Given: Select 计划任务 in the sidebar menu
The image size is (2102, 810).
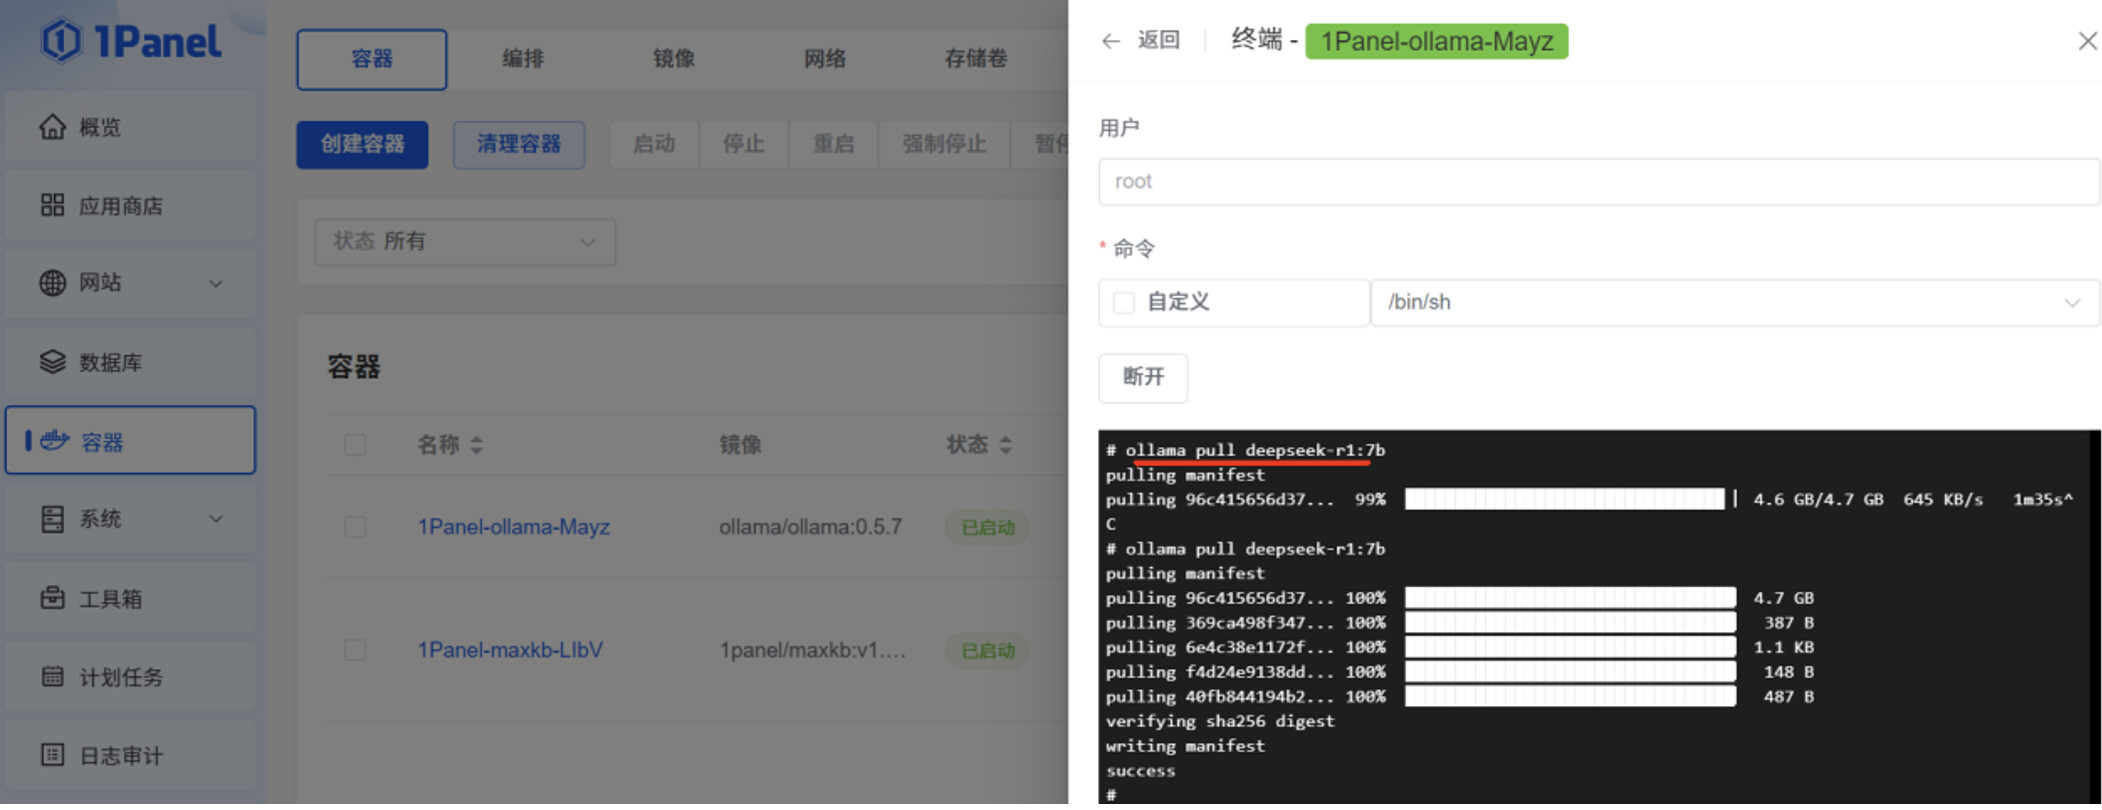Looking at the screenshot, I should click(x=130, y=677).
